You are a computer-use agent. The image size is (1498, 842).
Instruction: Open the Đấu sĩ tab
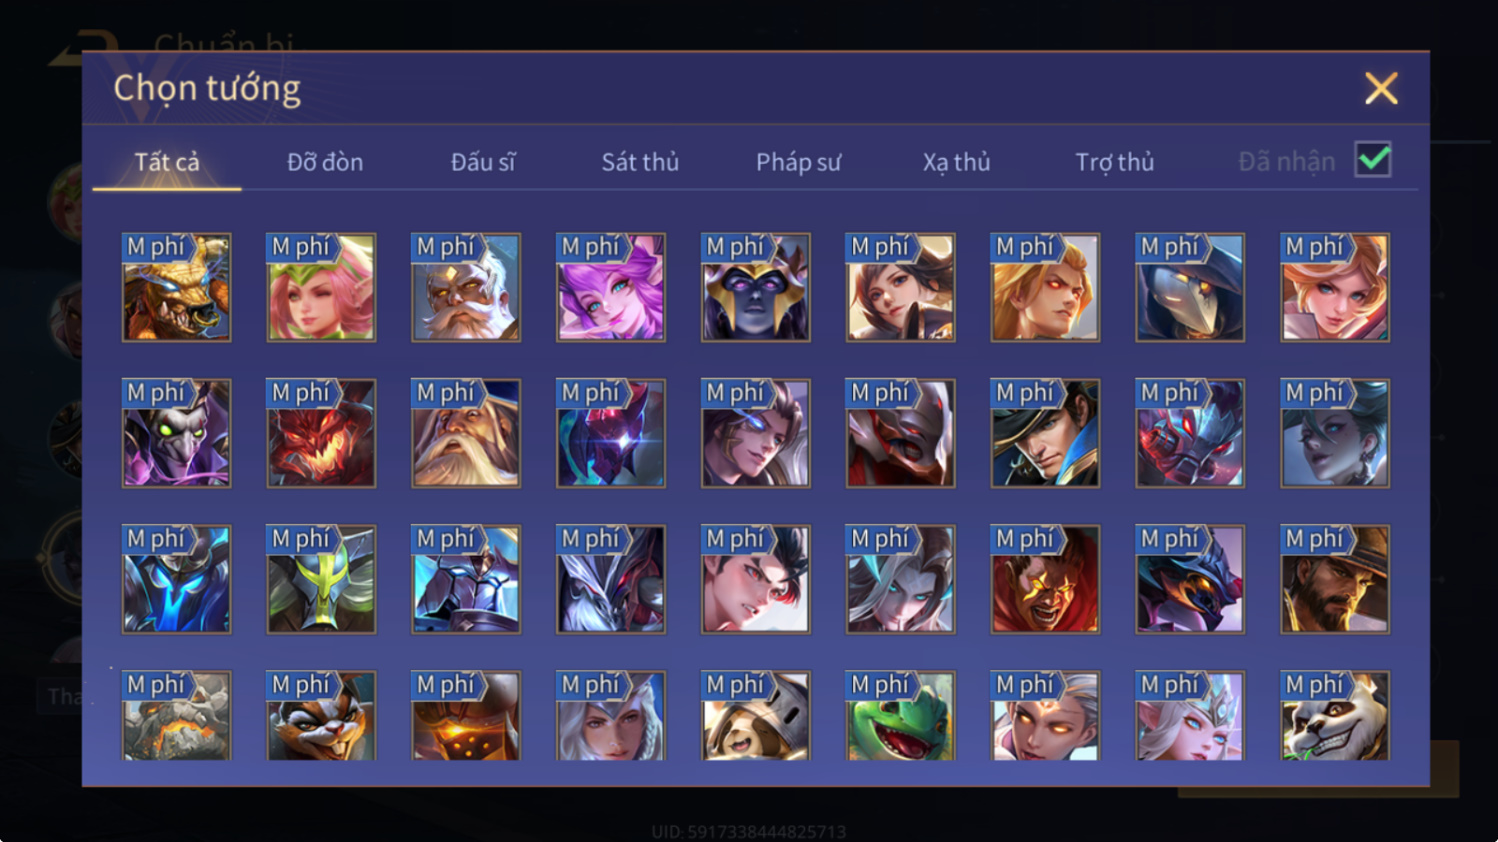(x=483, y=162)
